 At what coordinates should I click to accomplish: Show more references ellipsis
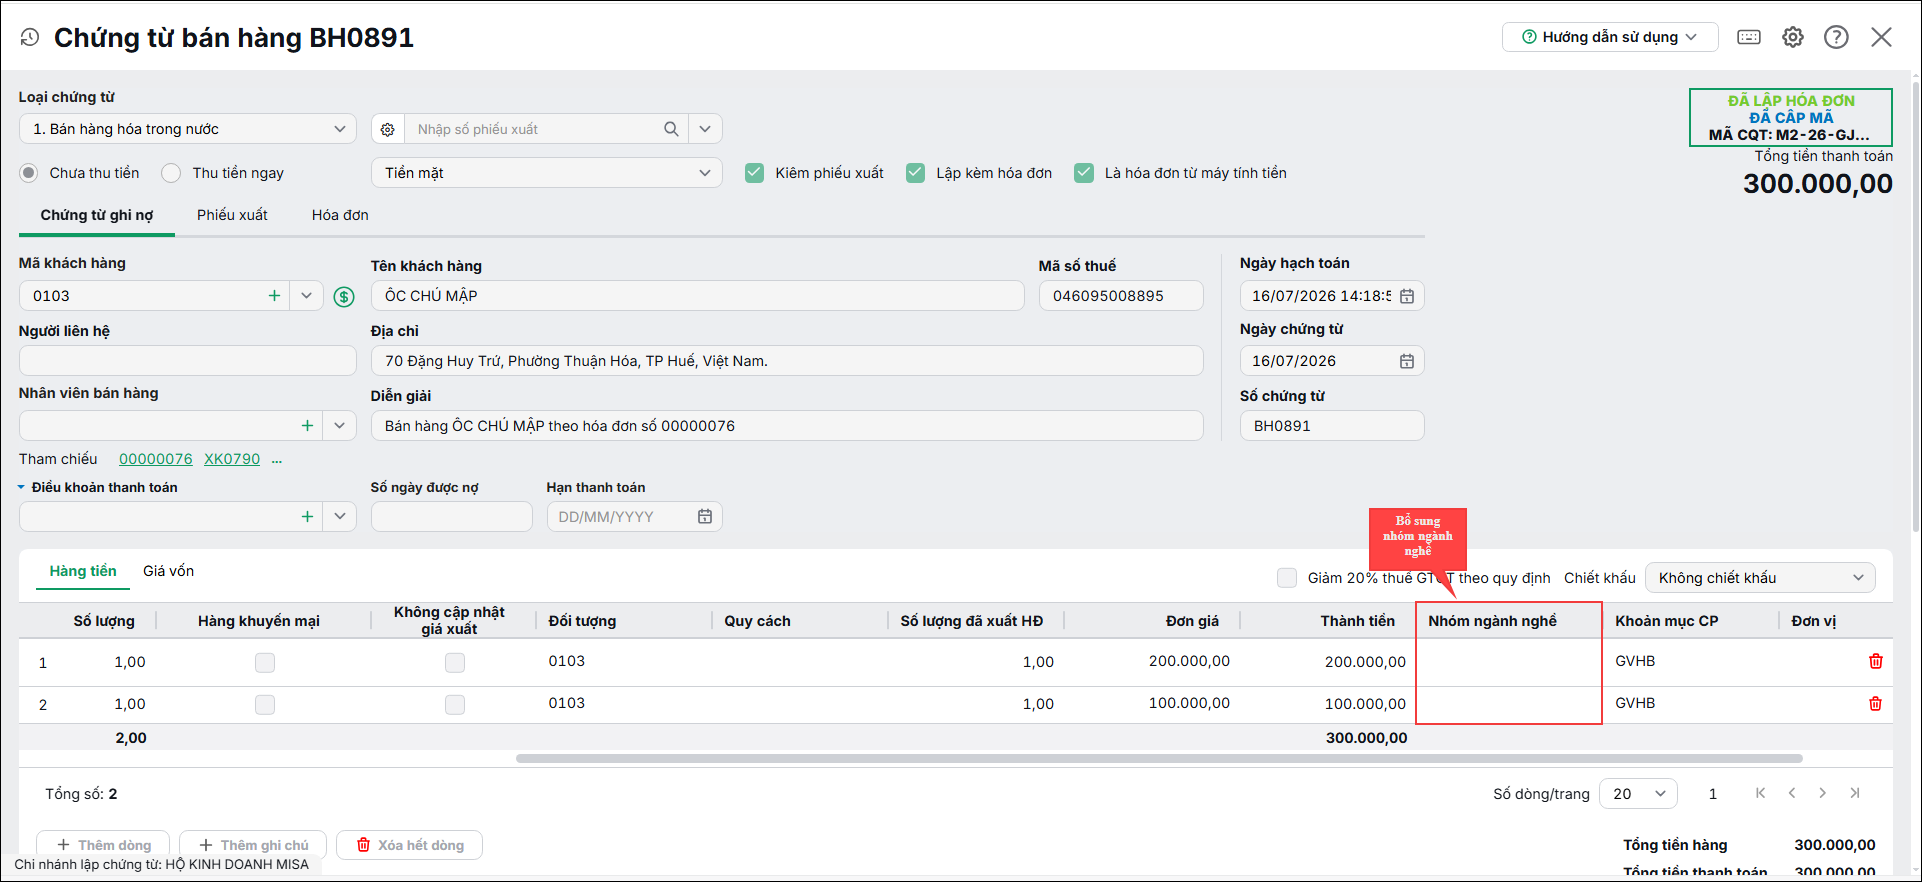[277, 460]
